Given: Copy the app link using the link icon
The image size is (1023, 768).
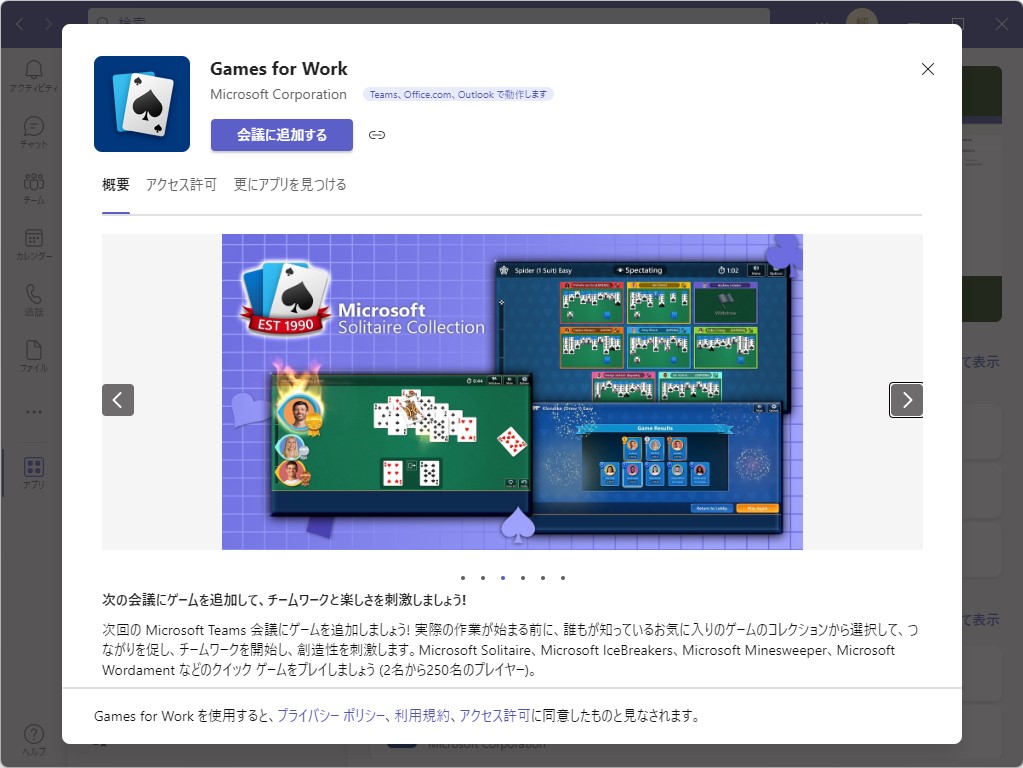Looking at the screenshot, I should point(376,133).
